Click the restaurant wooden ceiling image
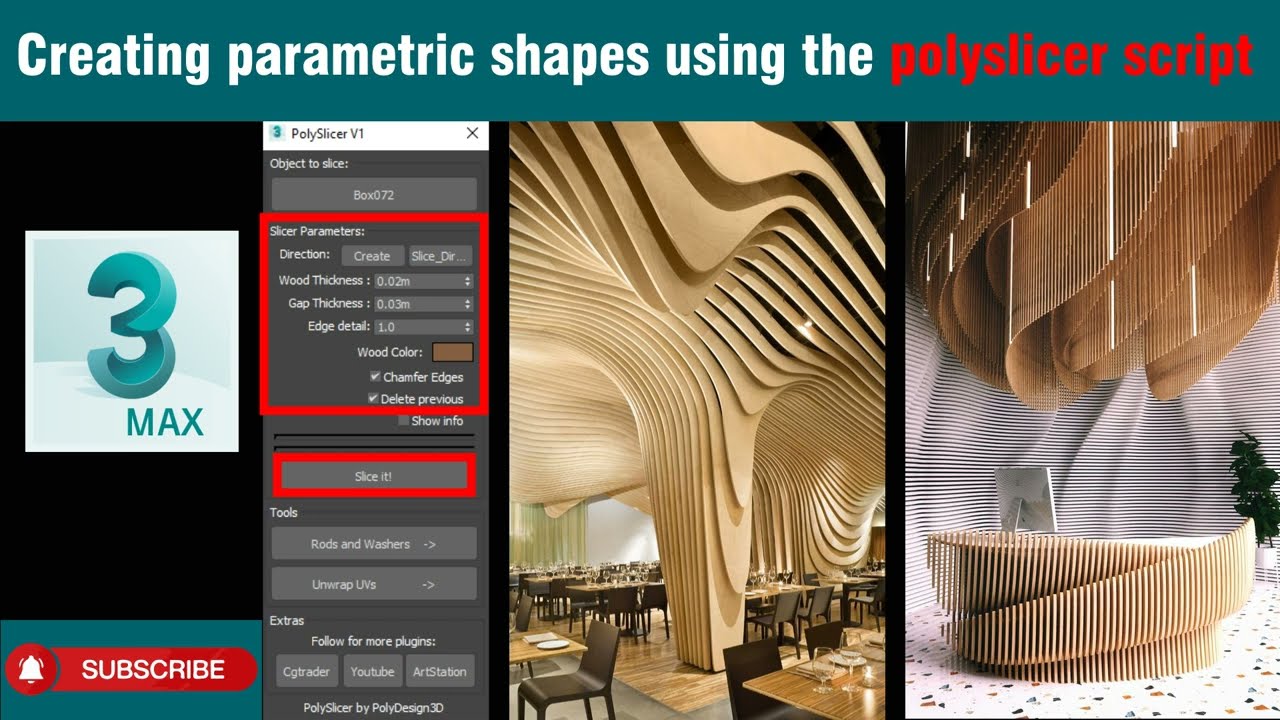The image size is (1280, 720). point(697,420)
